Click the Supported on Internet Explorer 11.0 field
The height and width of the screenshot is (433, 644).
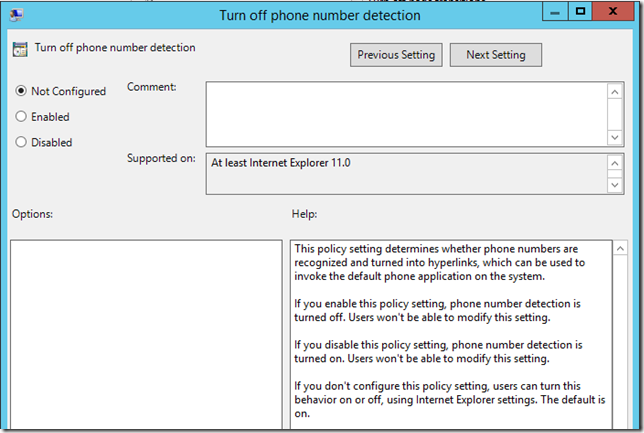405,173
